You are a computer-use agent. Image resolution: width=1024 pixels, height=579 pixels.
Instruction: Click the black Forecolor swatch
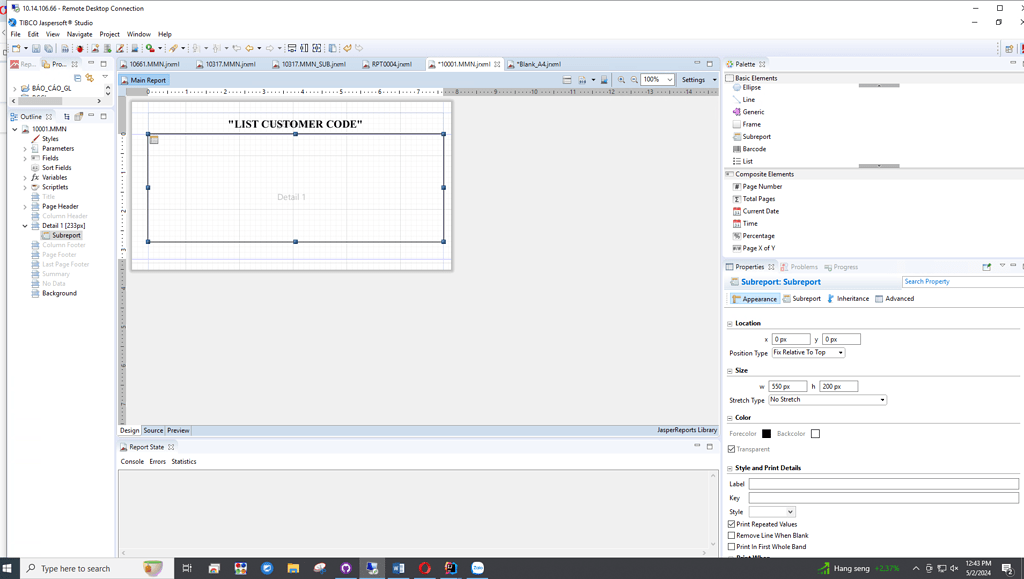766,433
